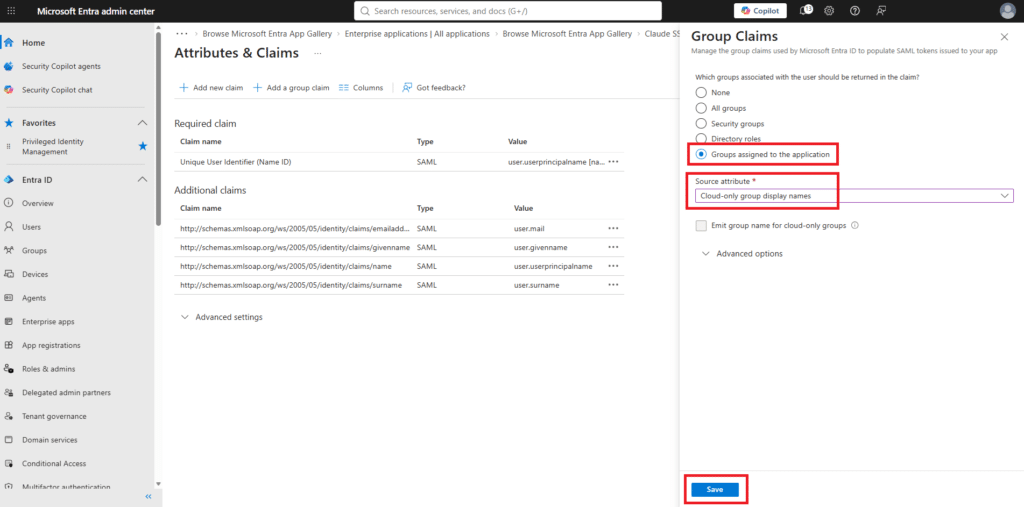The height and width of the screenshot is (507, 1024).
Task: Click Got feedback?
Action: [x=434, y=88]
